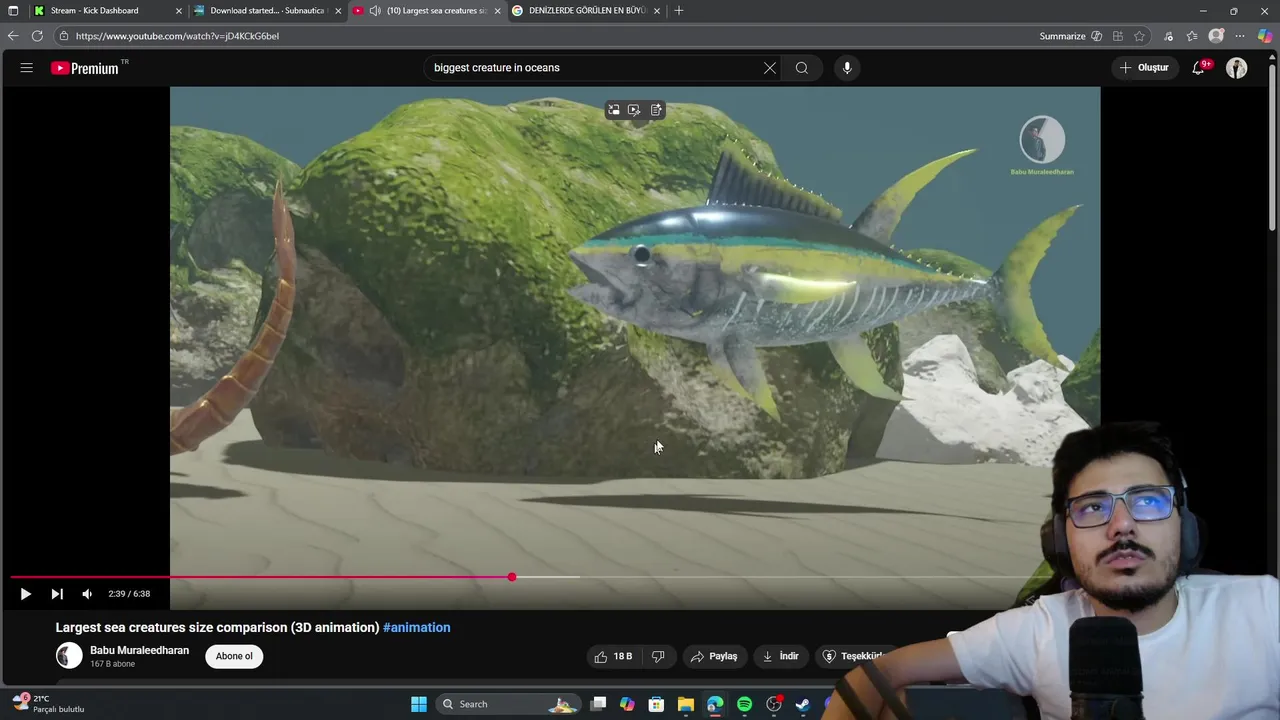Image resolution: width=1280 pixels, height=720 pixels.
Task: Seek using the red progress scrubber handle
Action: tap(512, 577)
